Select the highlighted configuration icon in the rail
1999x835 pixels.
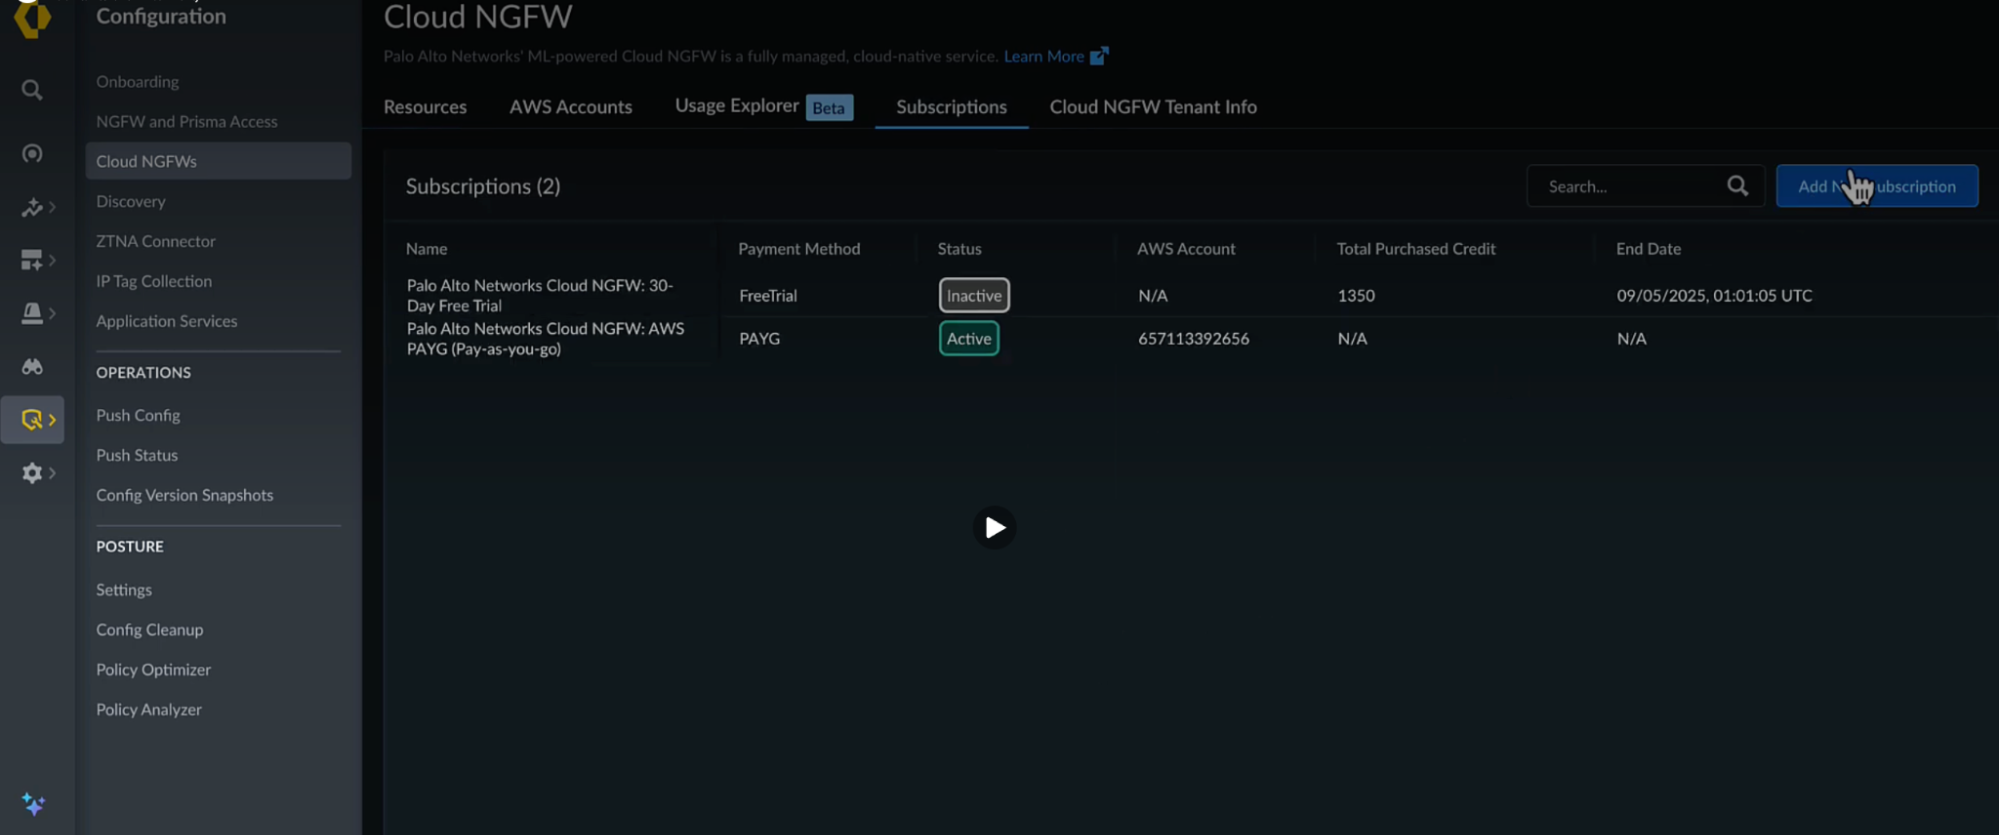click(31, 419)
